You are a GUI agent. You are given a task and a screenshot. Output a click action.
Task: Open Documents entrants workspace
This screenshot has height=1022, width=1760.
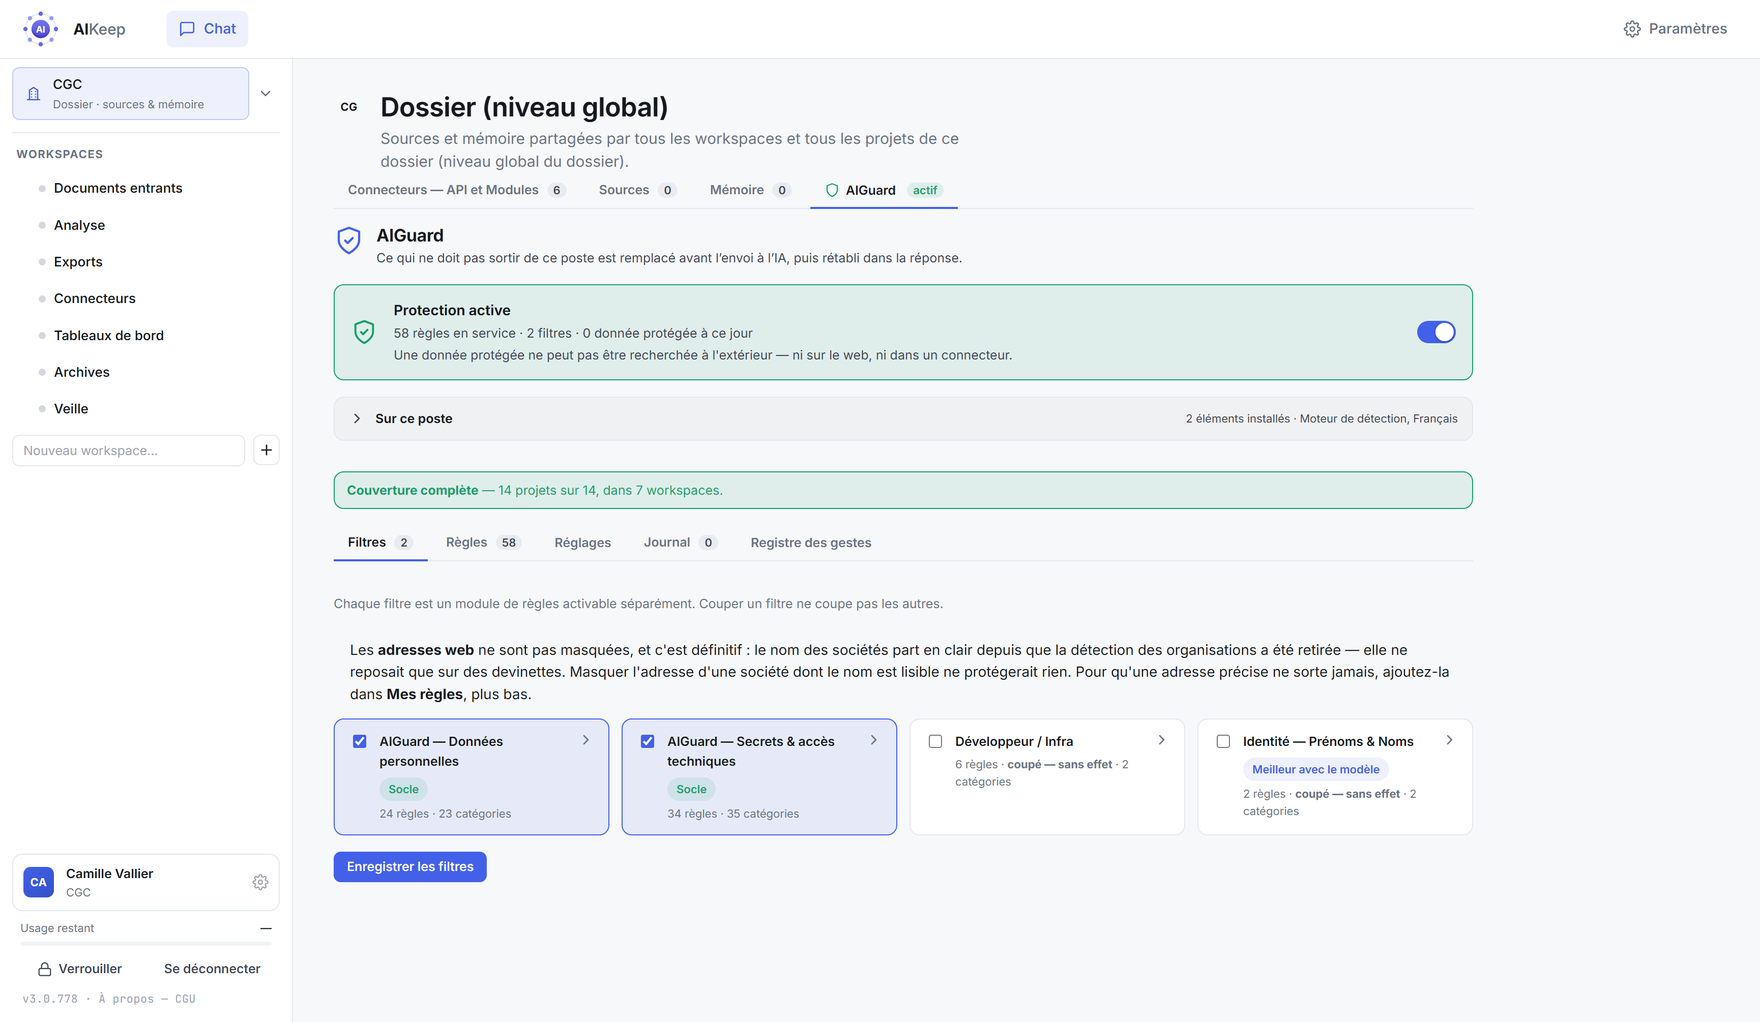tap(118, 188)
